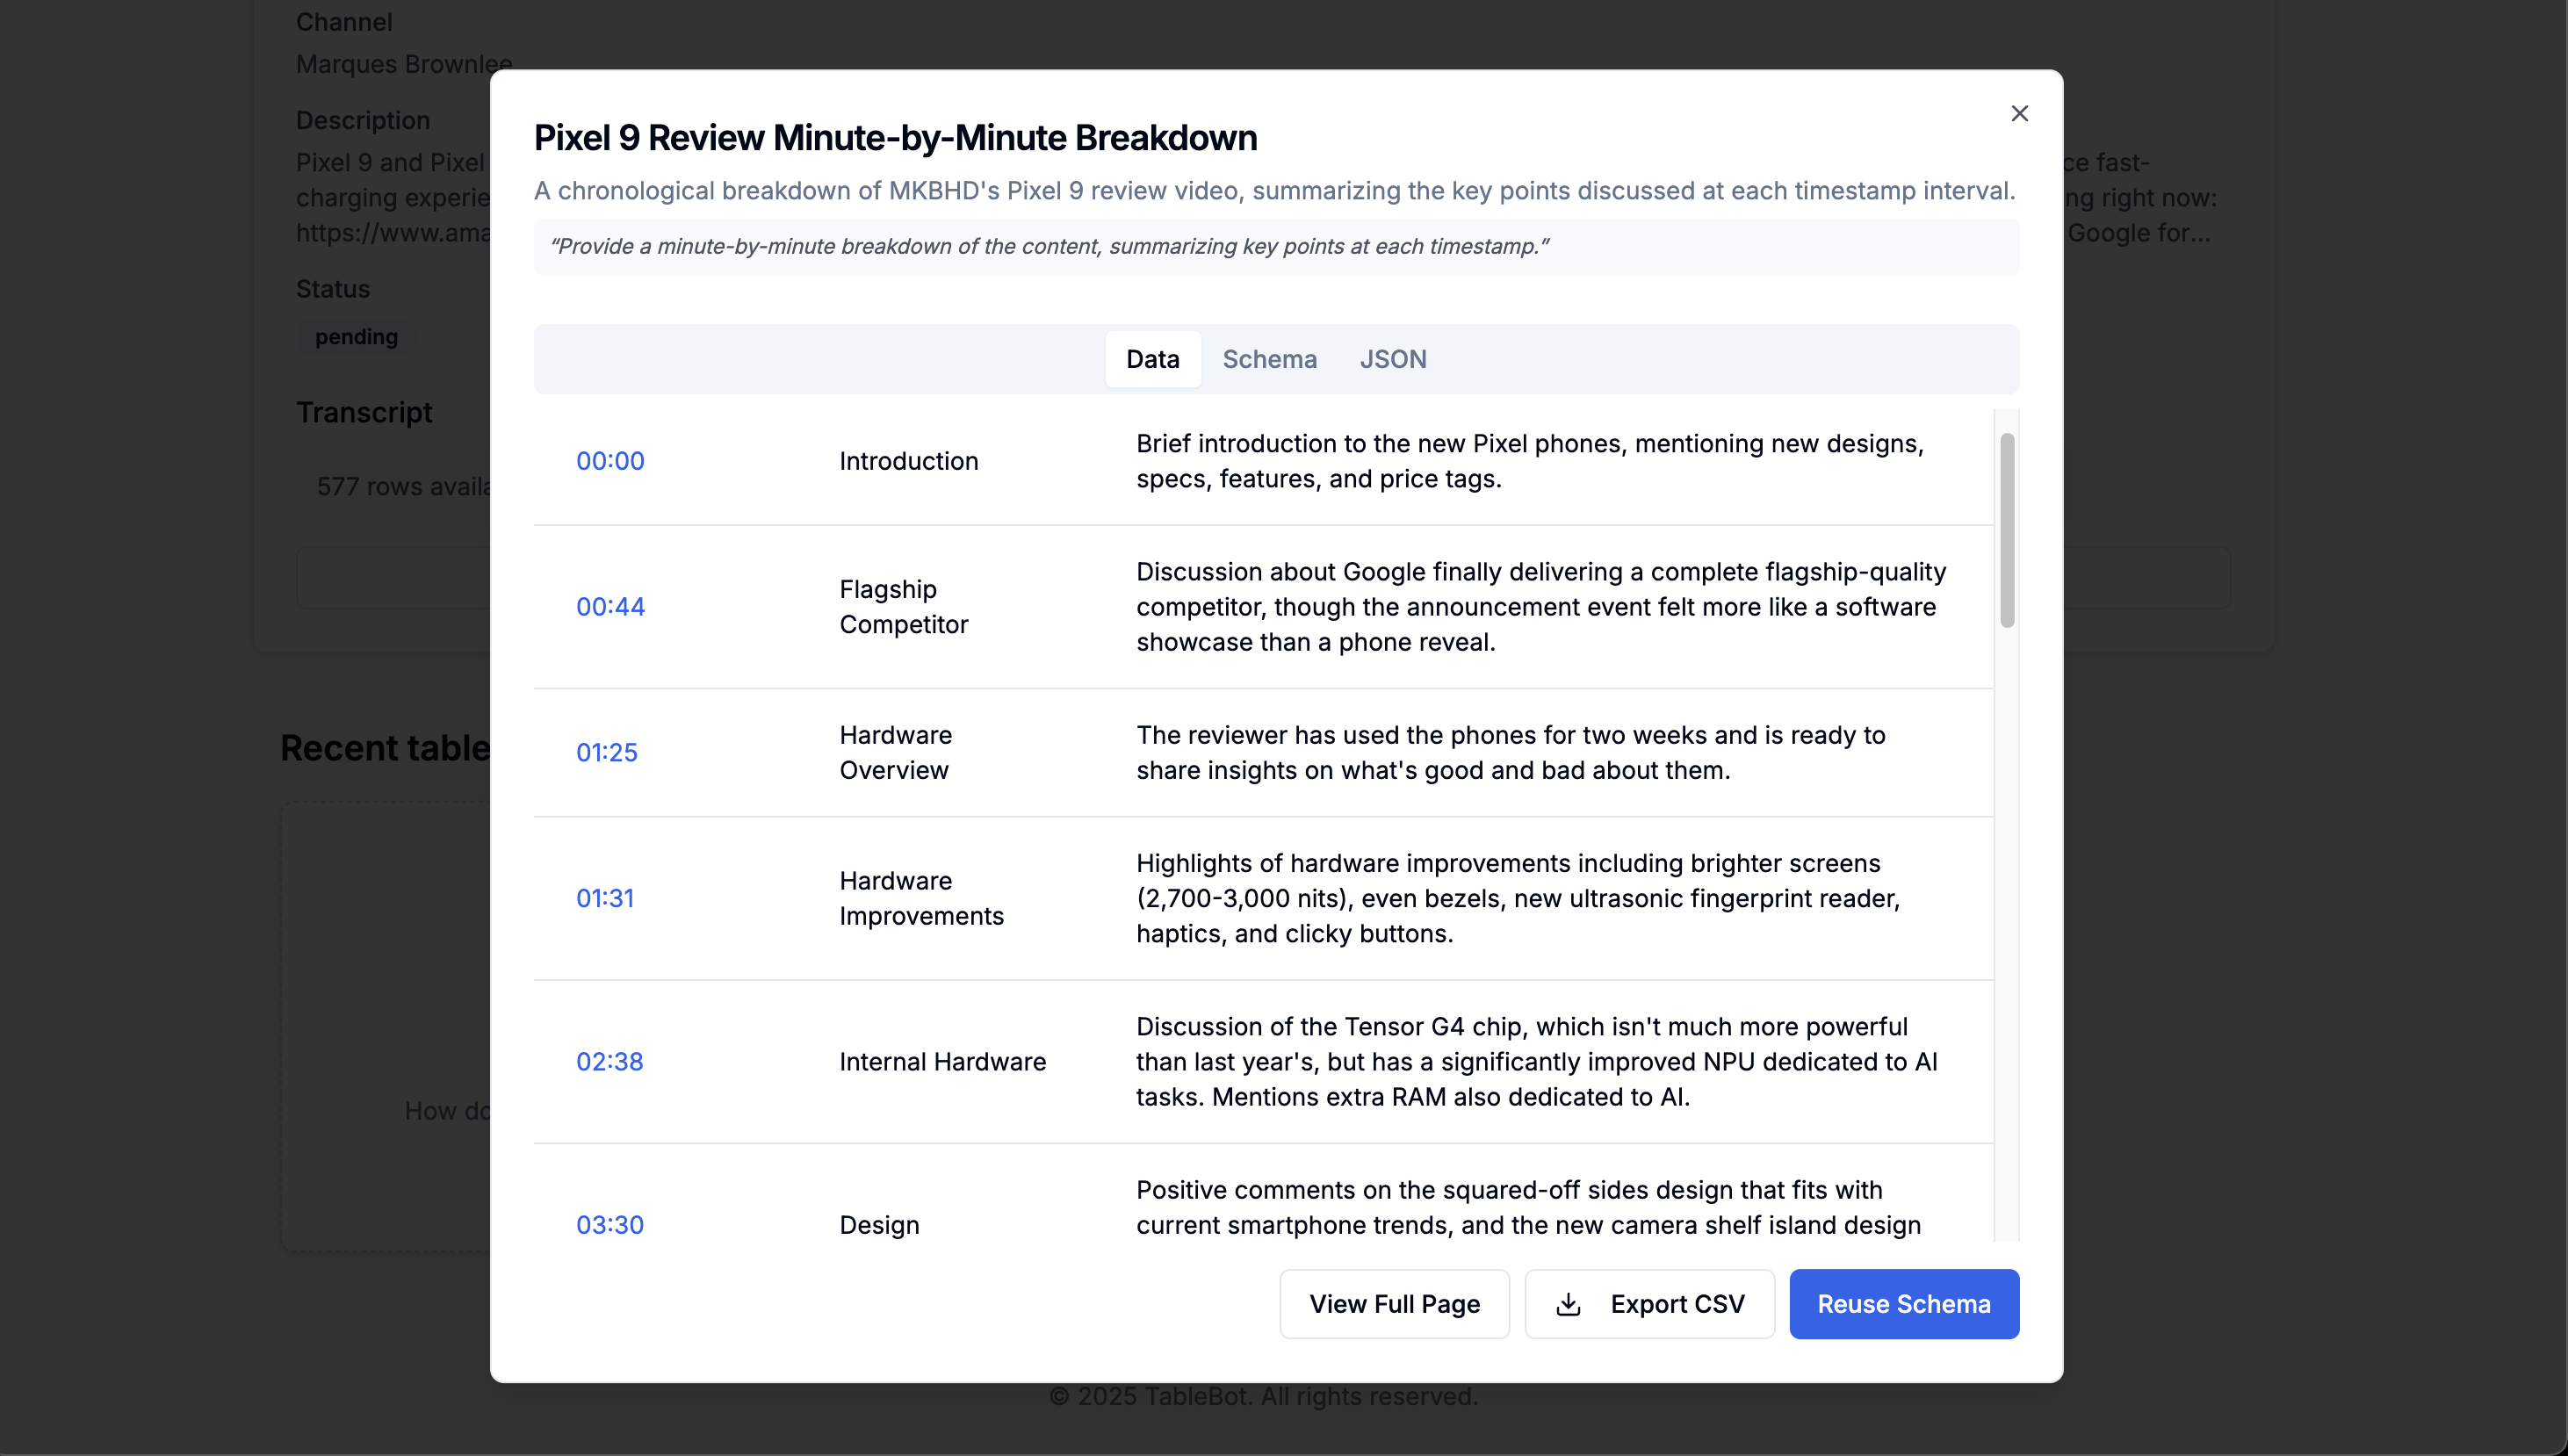Image resolution: width=2568 pixels, height=1456 pixels.
Task: Click the flagship-quality competitor description text
Action: click(1540, 607)
